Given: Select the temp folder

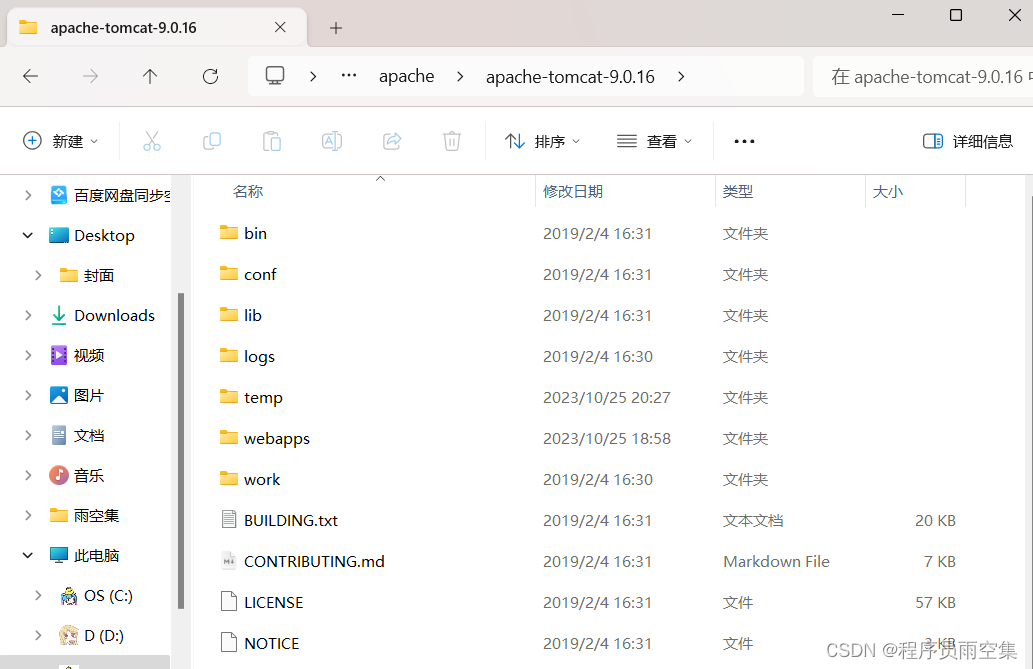Looking at the screenshot, I should click(x=263, y=397).
